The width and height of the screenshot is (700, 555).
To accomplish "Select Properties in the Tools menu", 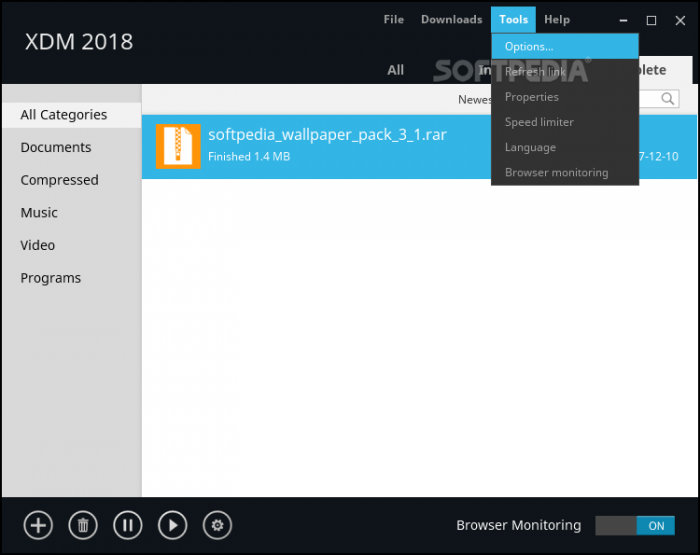I will 565,97.
